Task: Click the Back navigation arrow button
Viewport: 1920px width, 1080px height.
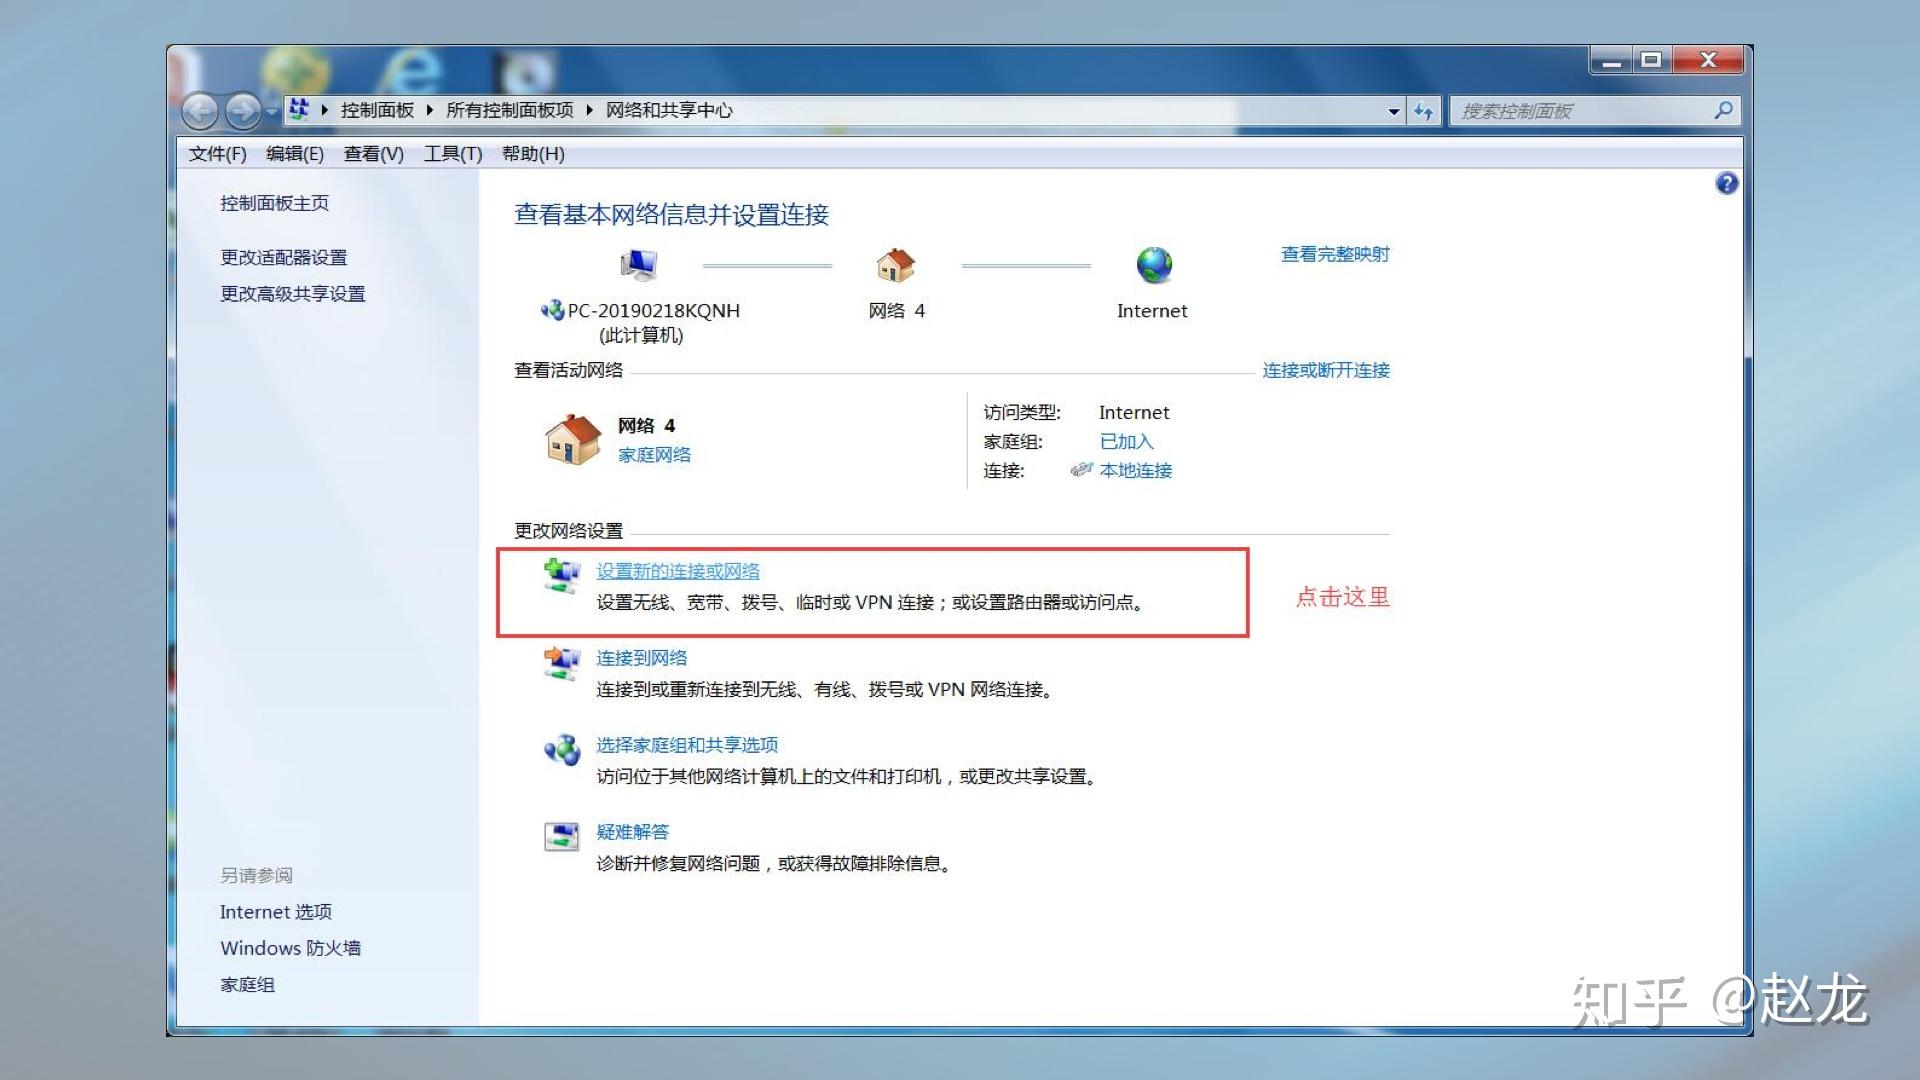Action: [x=200, y=111]
